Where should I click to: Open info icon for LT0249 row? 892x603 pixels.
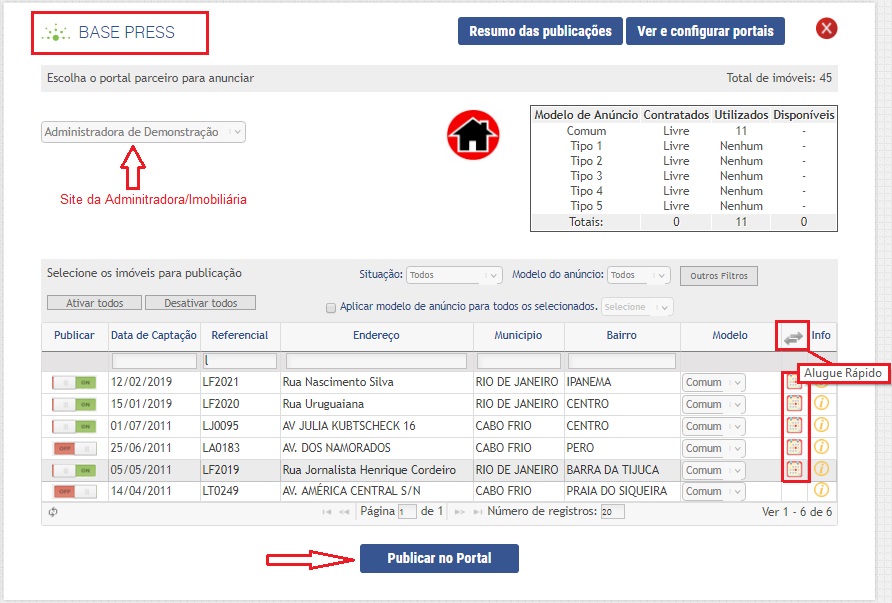tap(822, 490)
